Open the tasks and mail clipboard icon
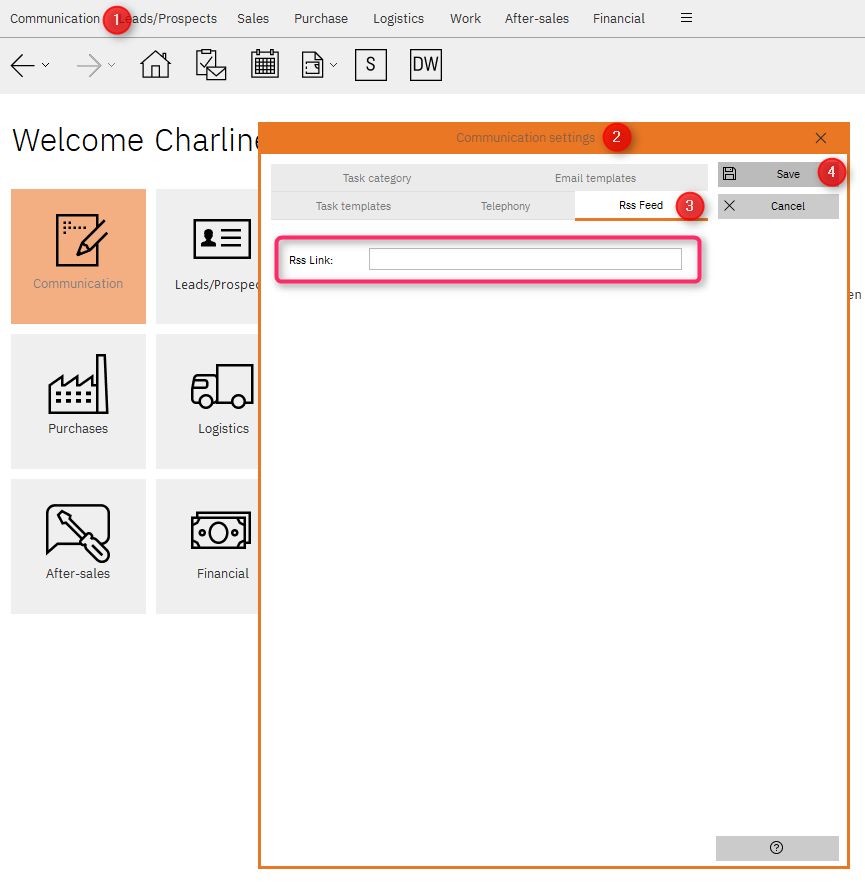This screenshot has height=891, width=865. tap(211, 64)
